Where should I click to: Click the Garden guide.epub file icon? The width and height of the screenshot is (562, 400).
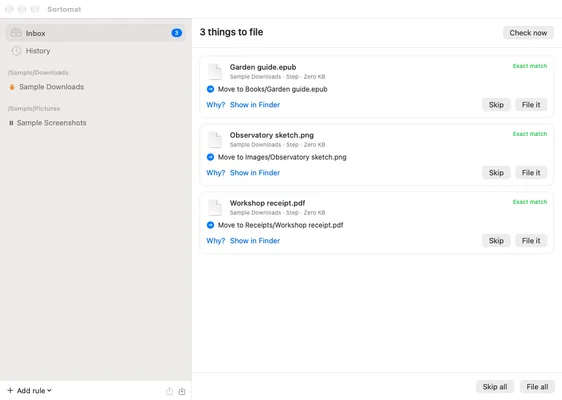215,72
